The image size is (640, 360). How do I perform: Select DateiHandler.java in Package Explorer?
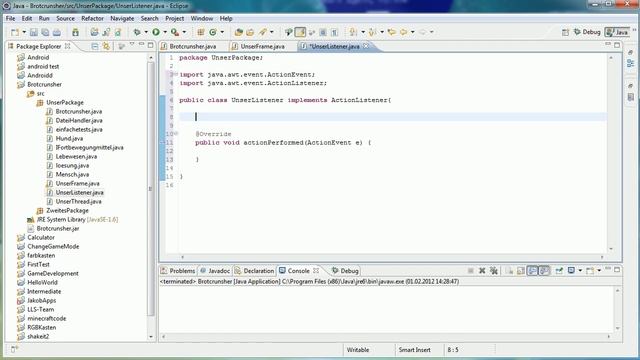[x=79, y=120]
